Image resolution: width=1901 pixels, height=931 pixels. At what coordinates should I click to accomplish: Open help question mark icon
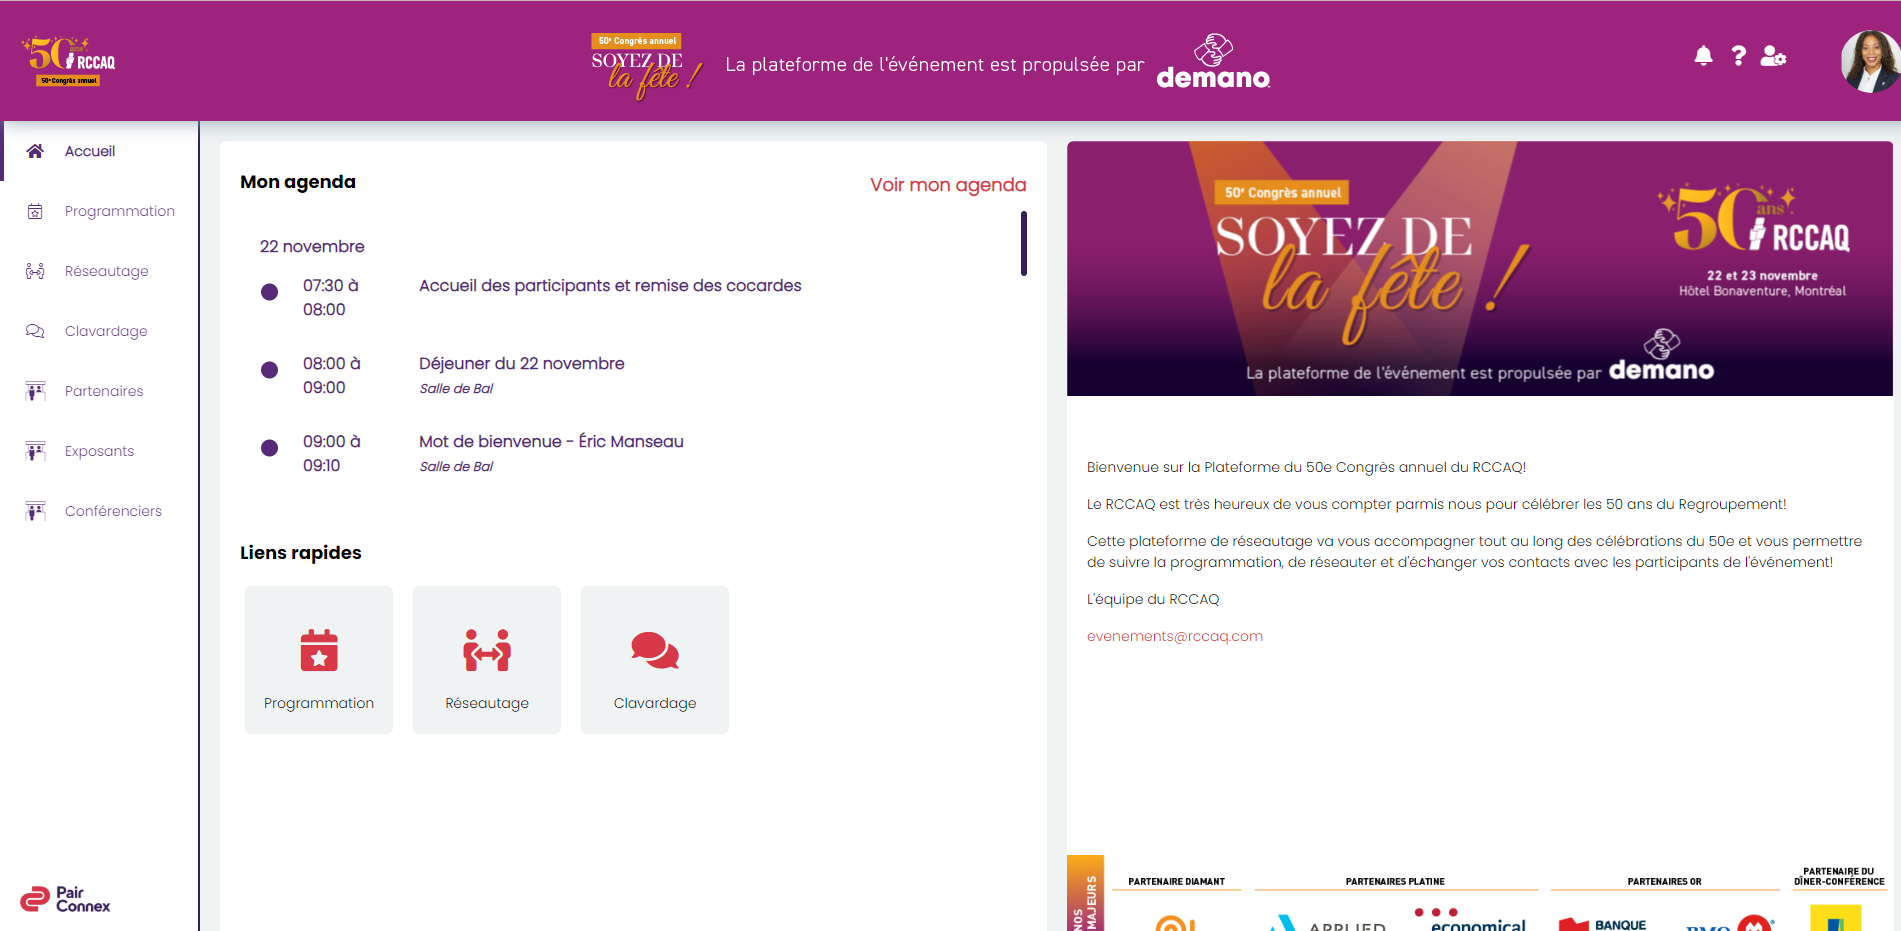coord(1739,56)
